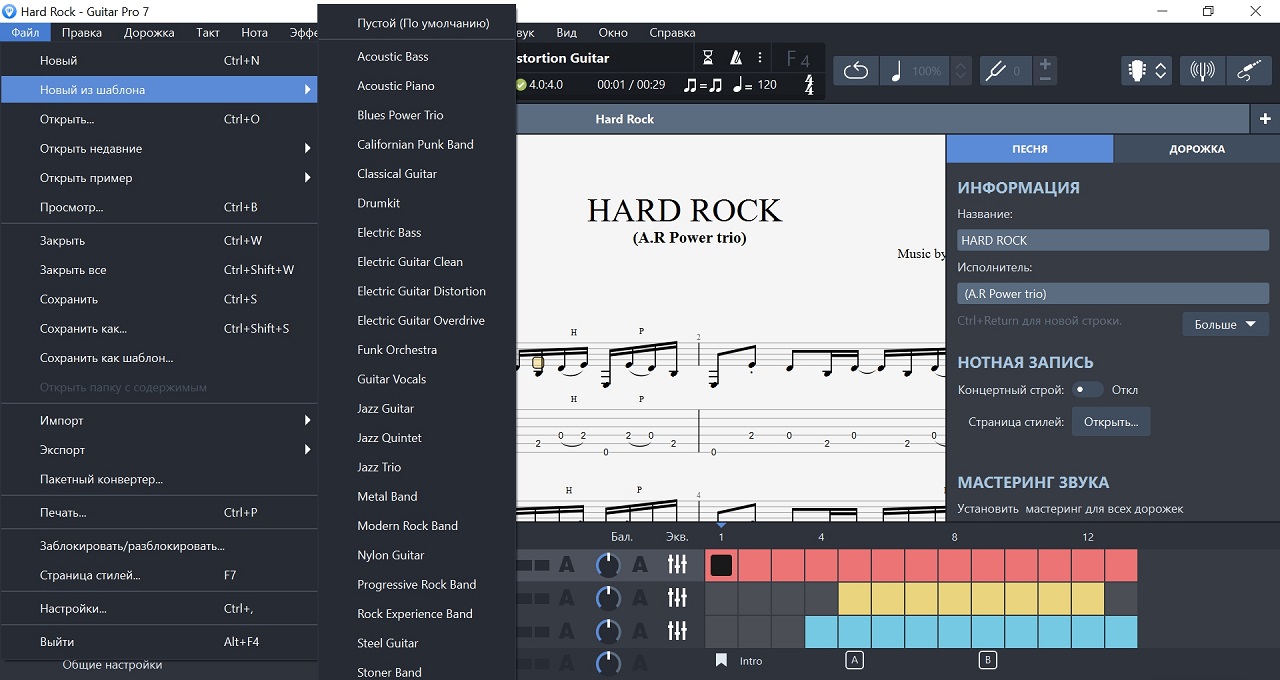Adjust balance knob of second track
This screenshot has width=1280, height=680.
coord(607,598)
